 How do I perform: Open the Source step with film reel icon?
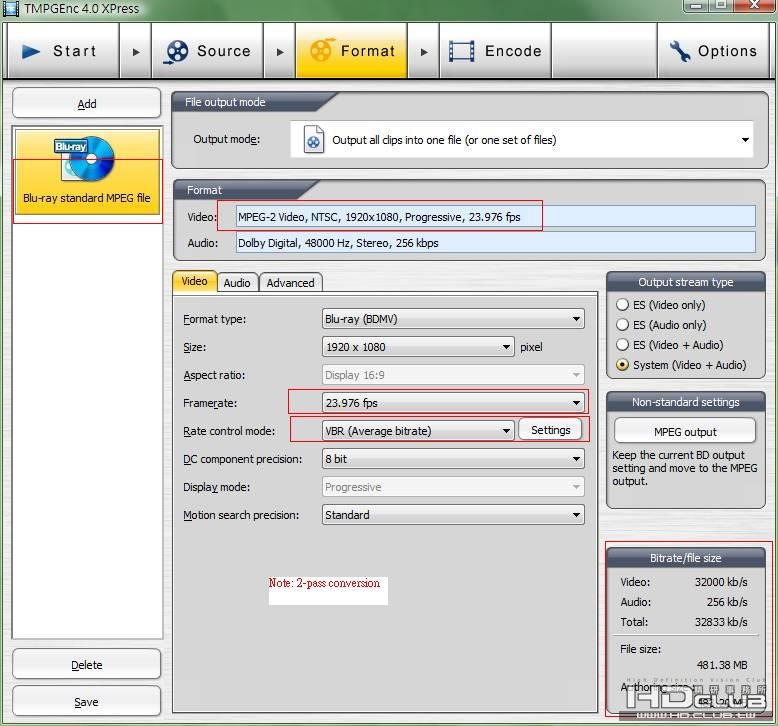207,51
